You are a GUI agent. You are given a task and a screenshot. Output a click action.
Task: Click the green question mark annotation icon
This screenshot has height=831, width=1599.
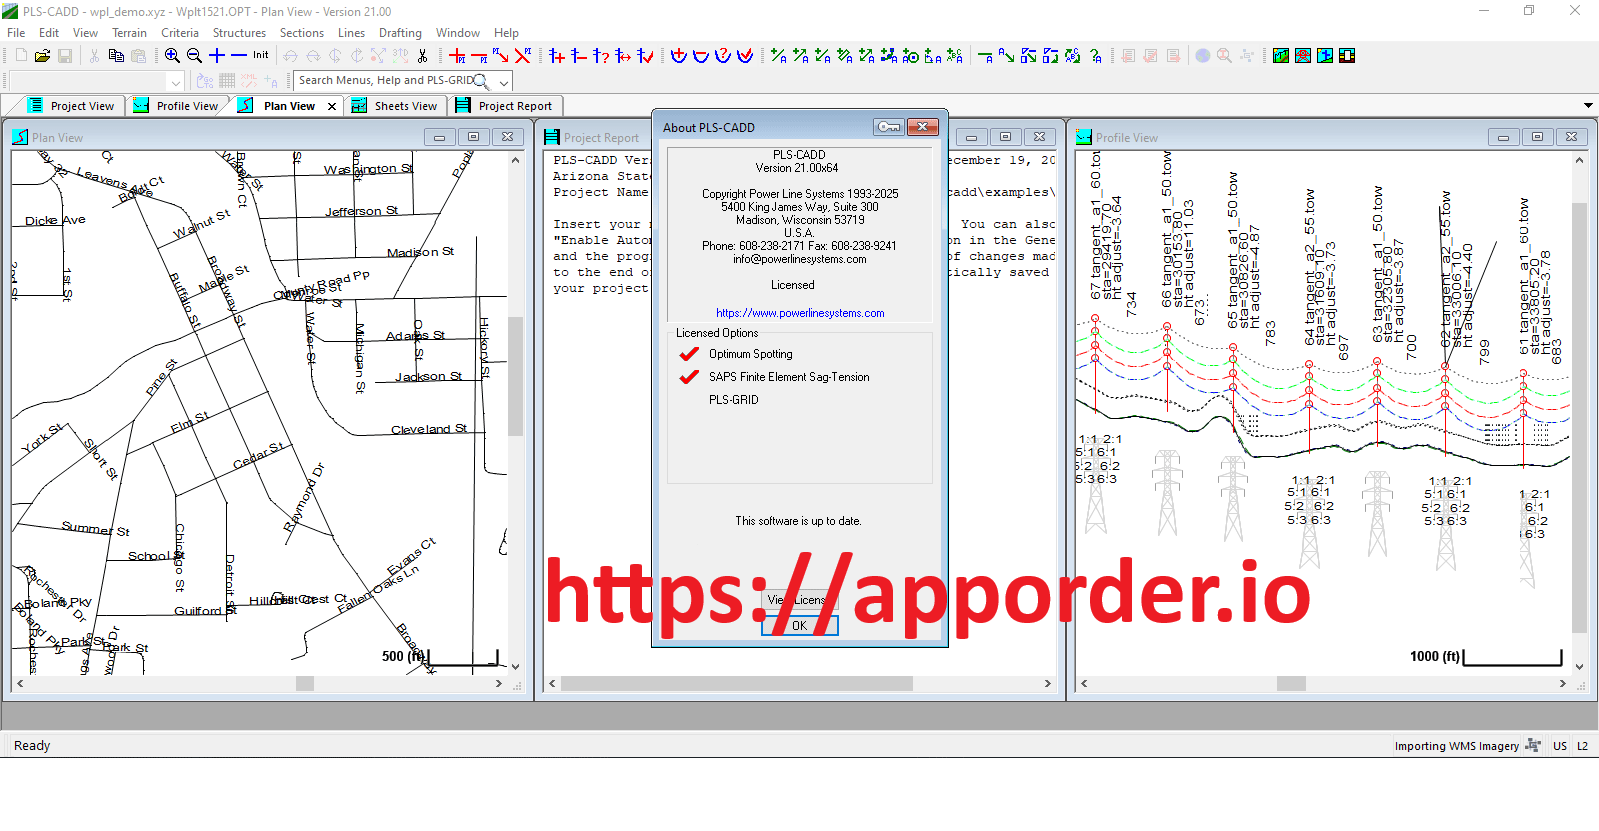[1095, 56]
